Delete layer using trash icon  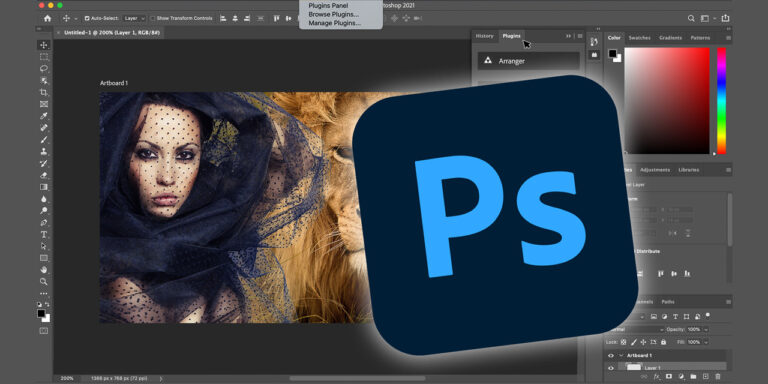(718, 376)
